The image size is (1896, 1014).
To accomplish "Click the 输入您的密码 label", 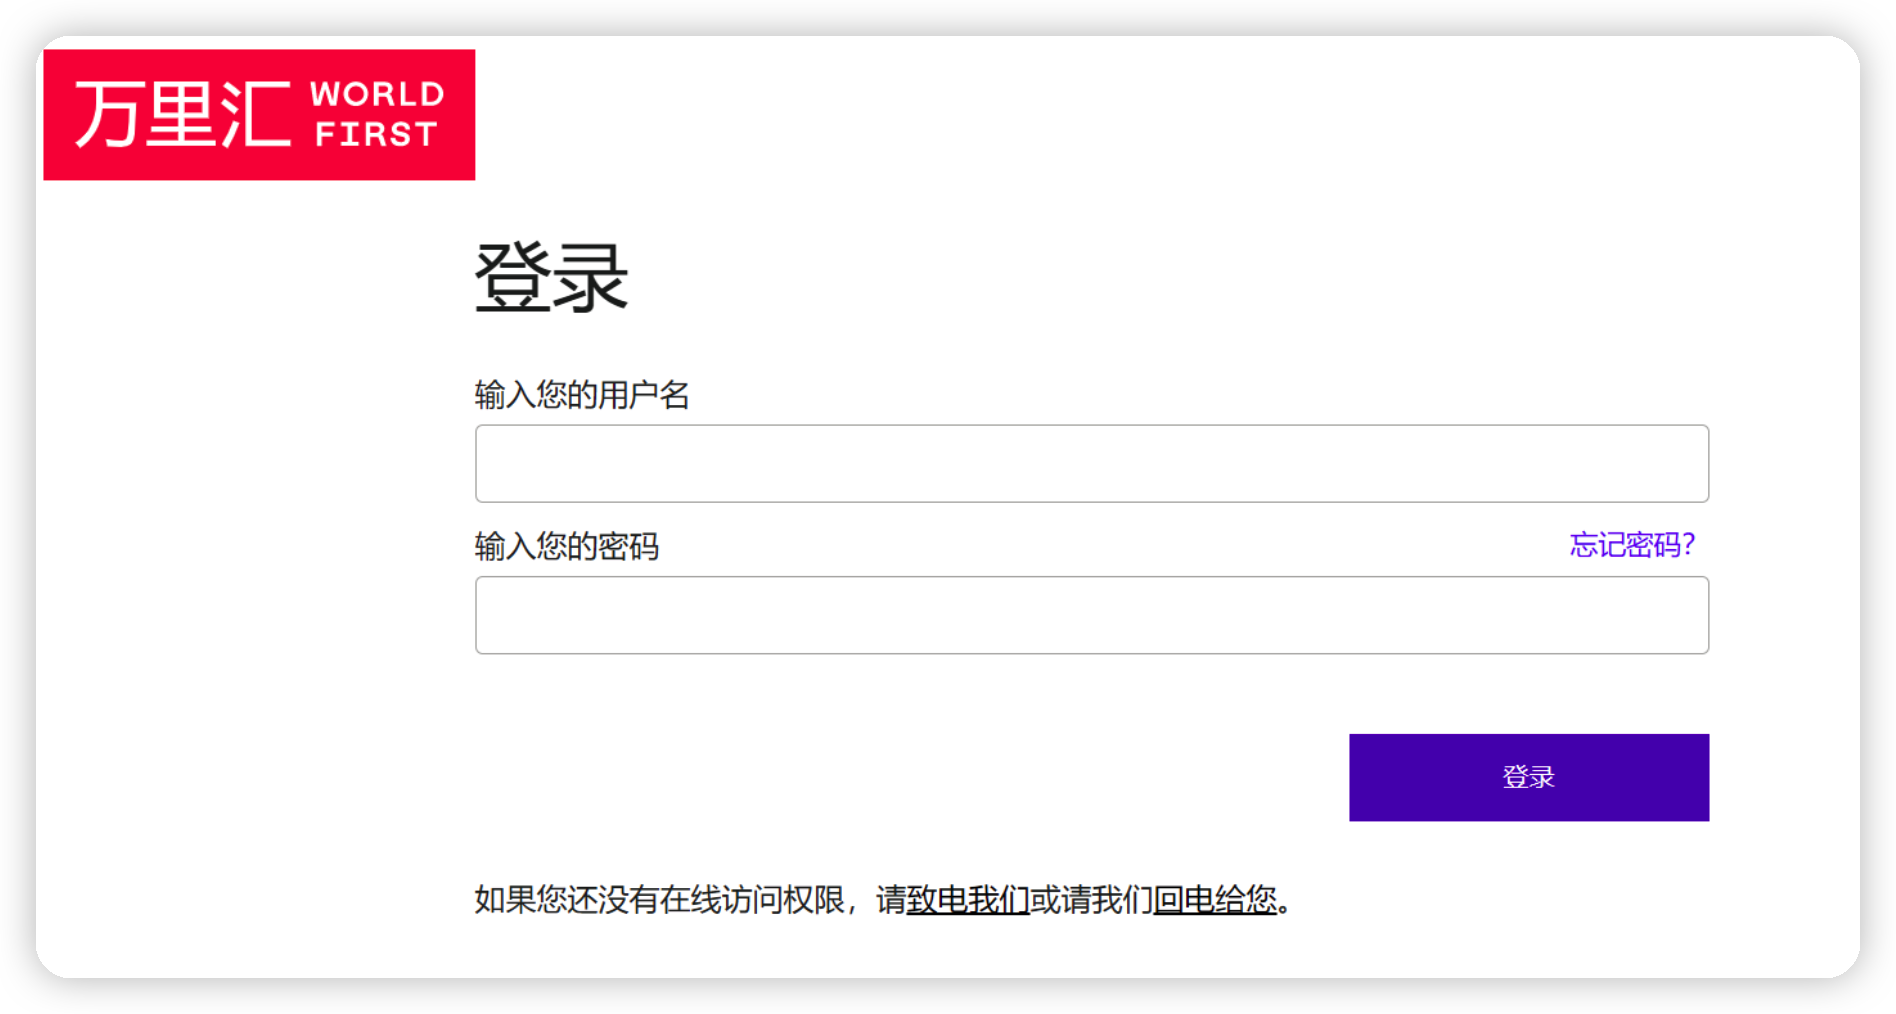I will [x=567, y=547].
